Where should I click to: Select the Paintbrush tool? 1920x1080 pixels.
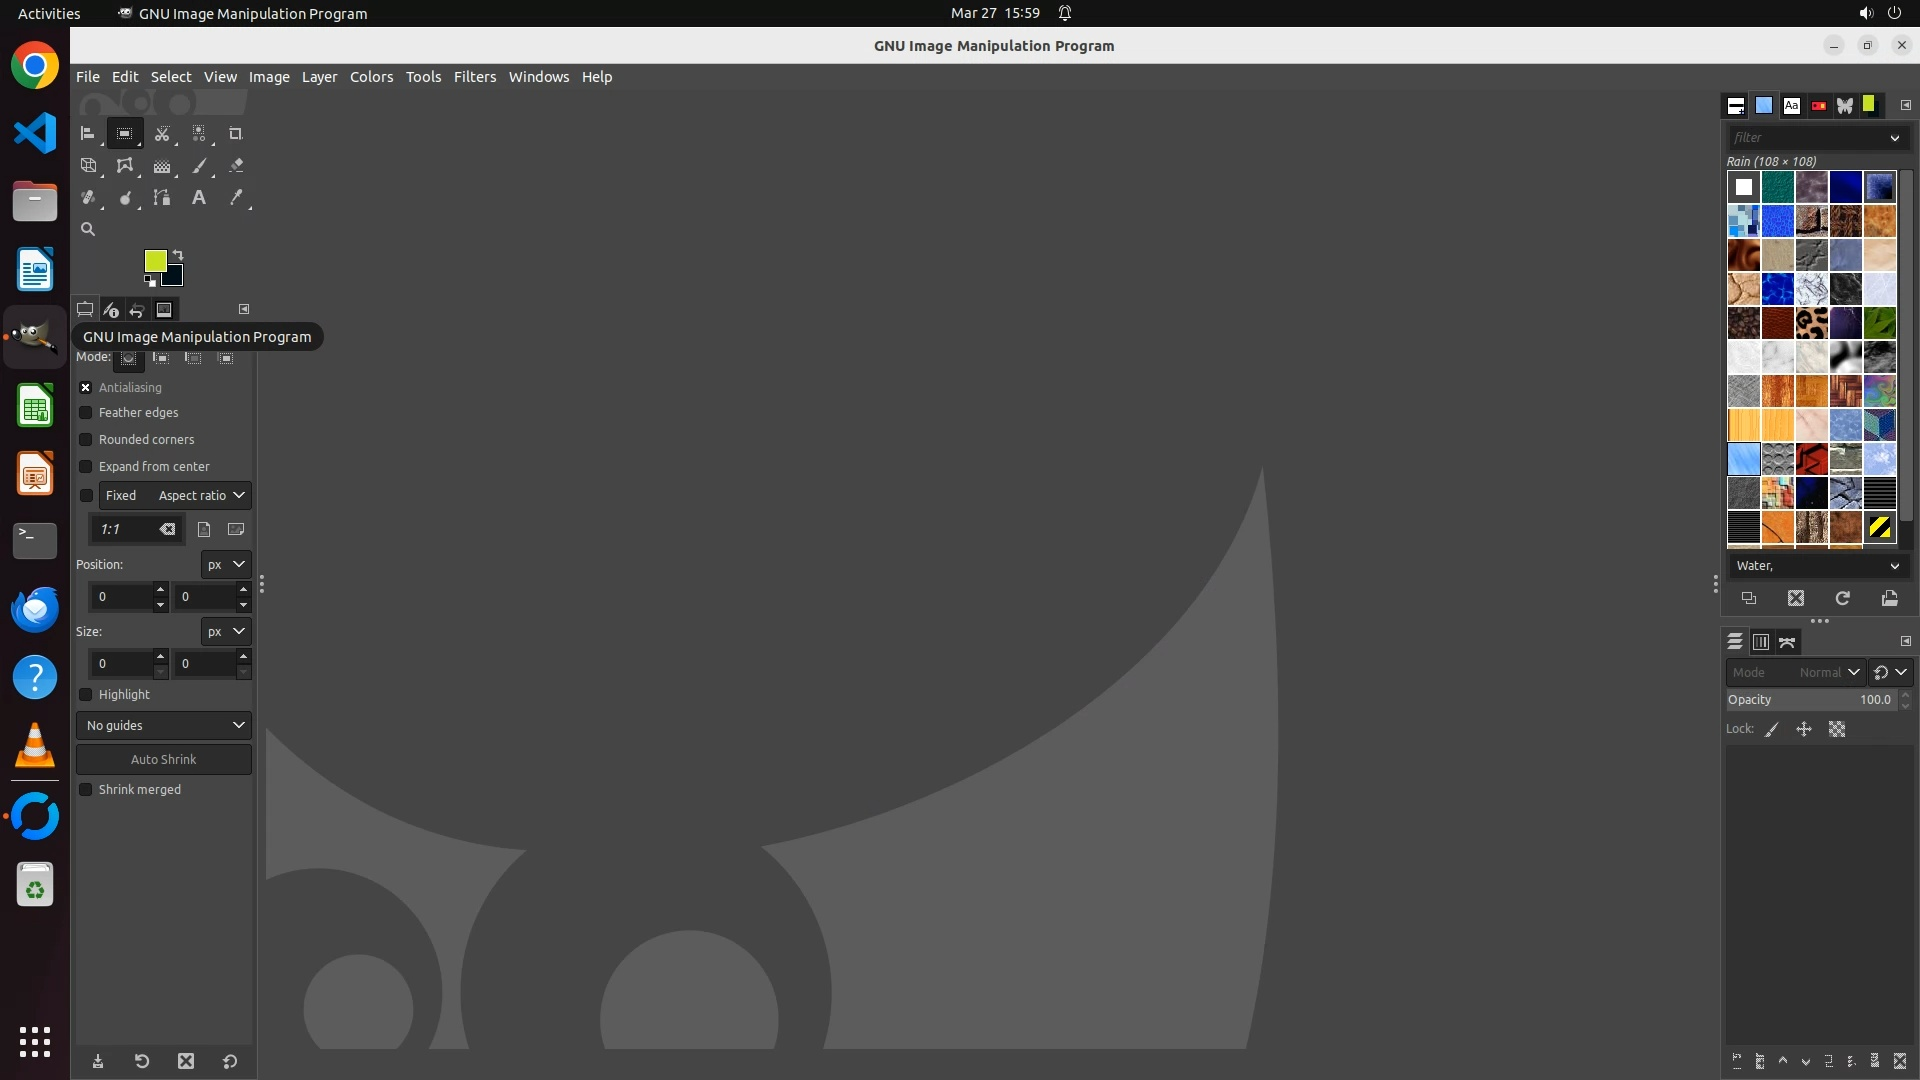[199, 166]
